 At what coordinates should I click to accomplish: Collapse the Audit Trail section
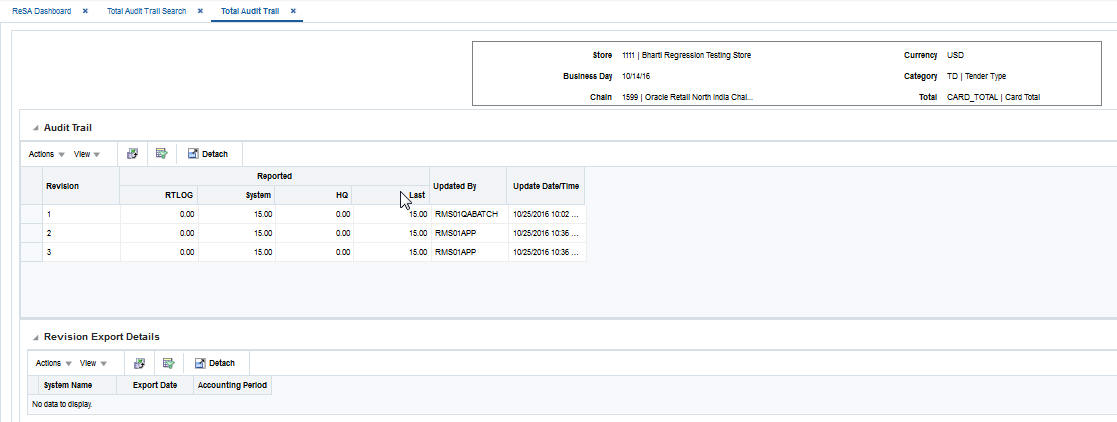pyautogui.click(x=35, y=128)
